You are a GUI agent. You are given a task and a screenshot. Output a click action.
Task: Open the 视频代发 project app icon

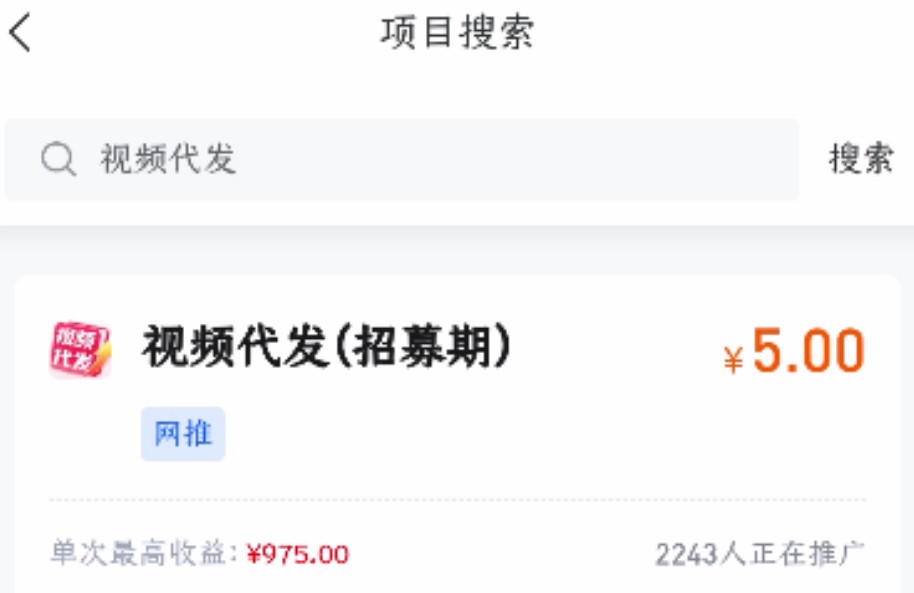tap(80, 349)
